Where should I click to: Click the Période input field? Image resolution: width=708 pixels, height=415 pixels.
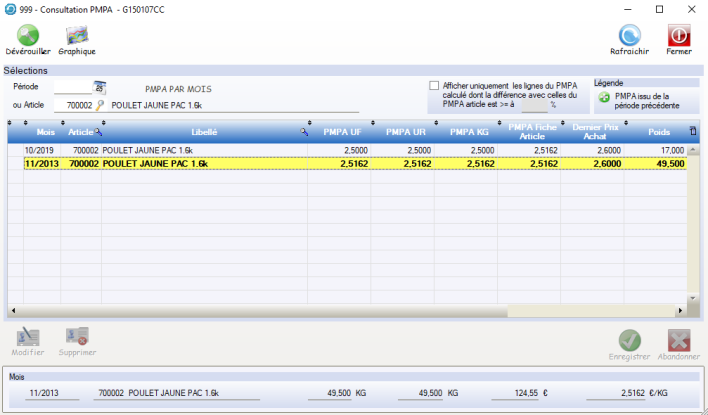(72, 87)
